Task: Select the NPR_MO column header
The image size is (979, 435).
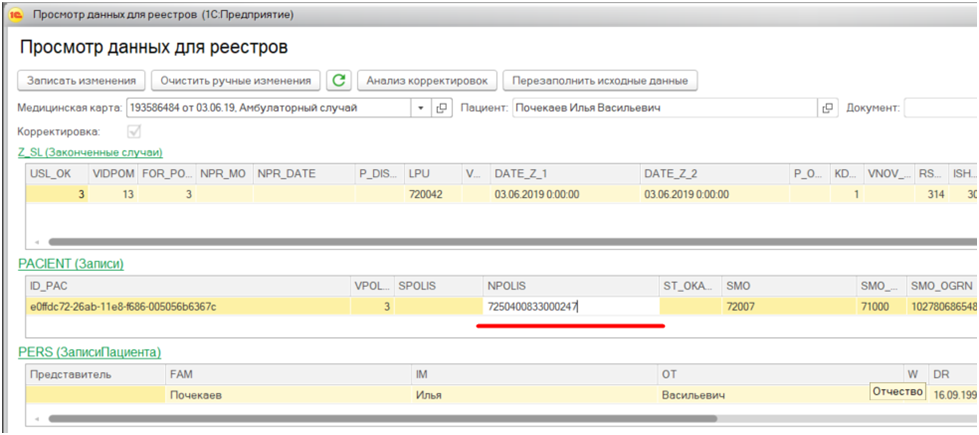Action: pyautogui.click(x=224, y=174)
